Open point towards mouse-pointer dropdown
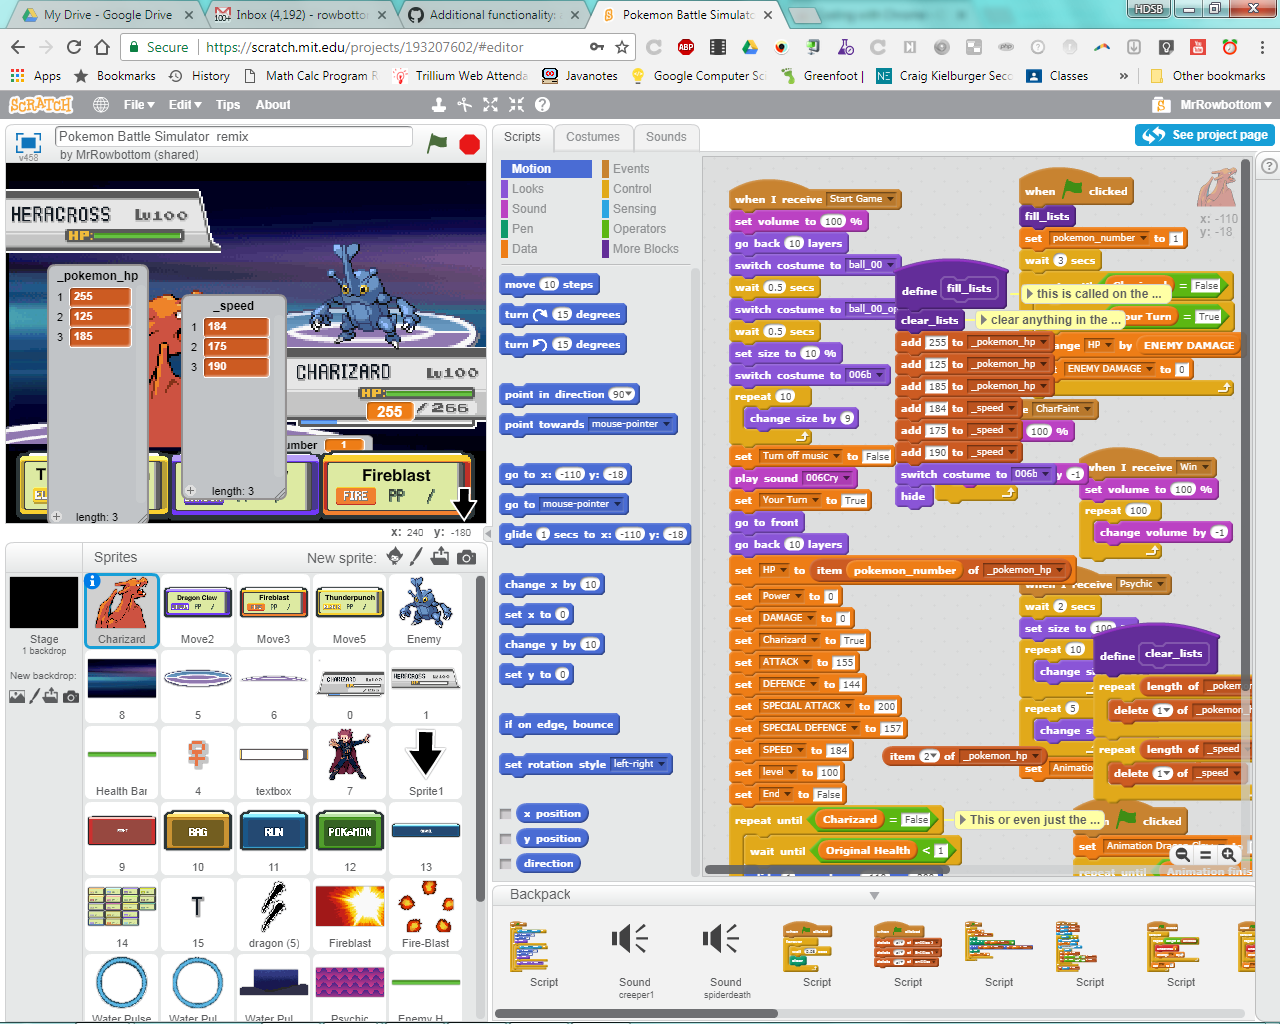 pyautogui.click(x=667, y=424)
